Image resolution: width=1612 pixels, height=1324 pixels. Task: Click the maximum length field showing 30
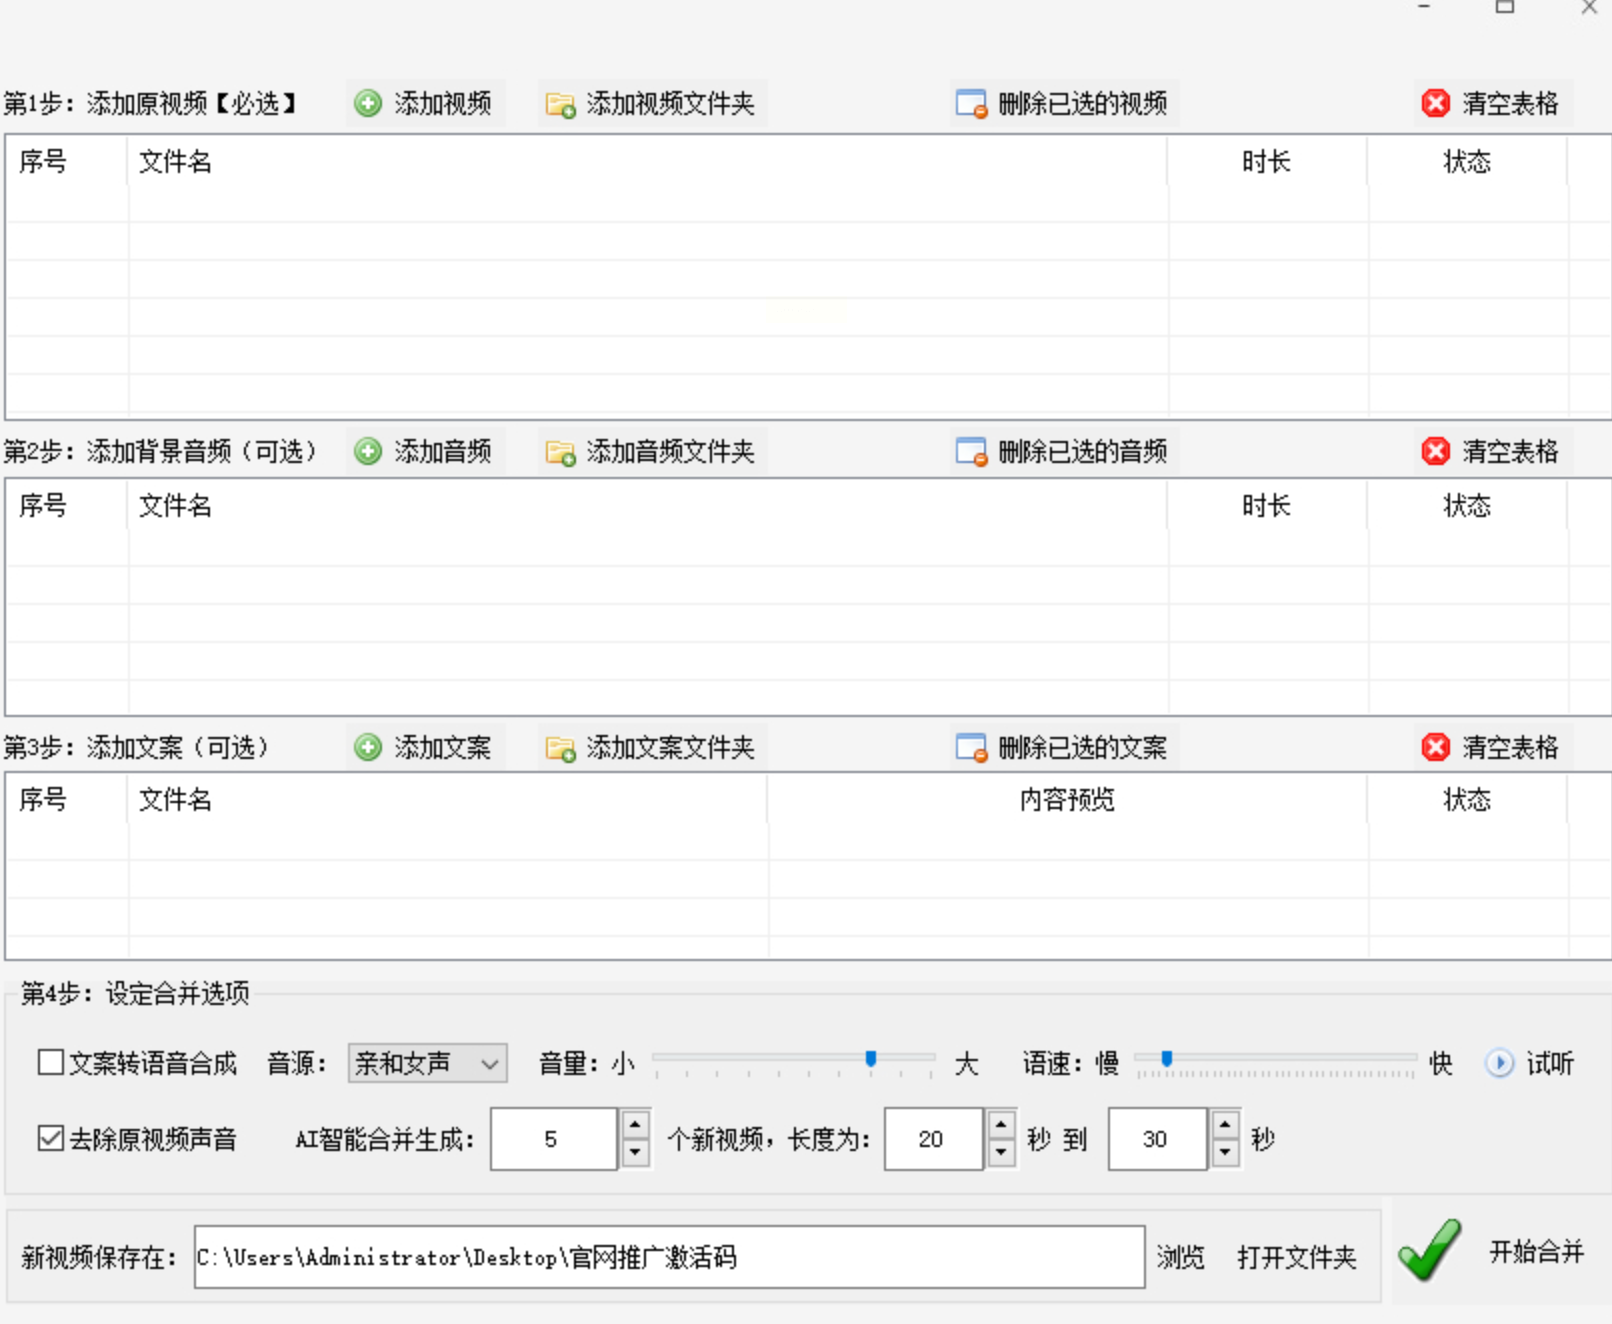point(1157,1139)
